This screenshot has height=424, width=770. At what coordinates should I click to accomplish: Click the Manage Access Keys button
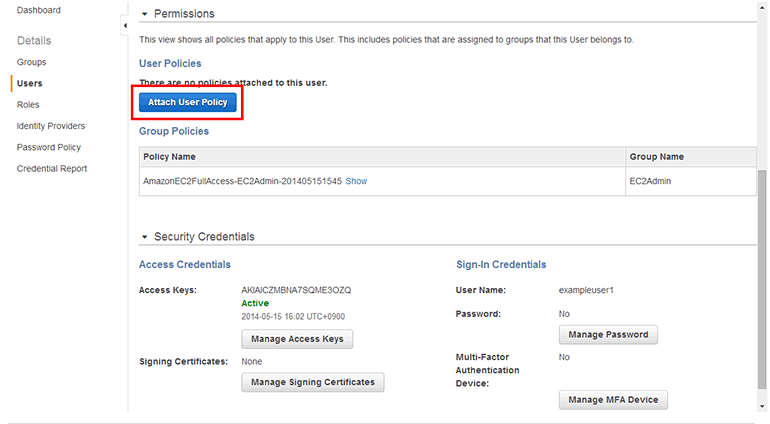[x=297, y=339]
